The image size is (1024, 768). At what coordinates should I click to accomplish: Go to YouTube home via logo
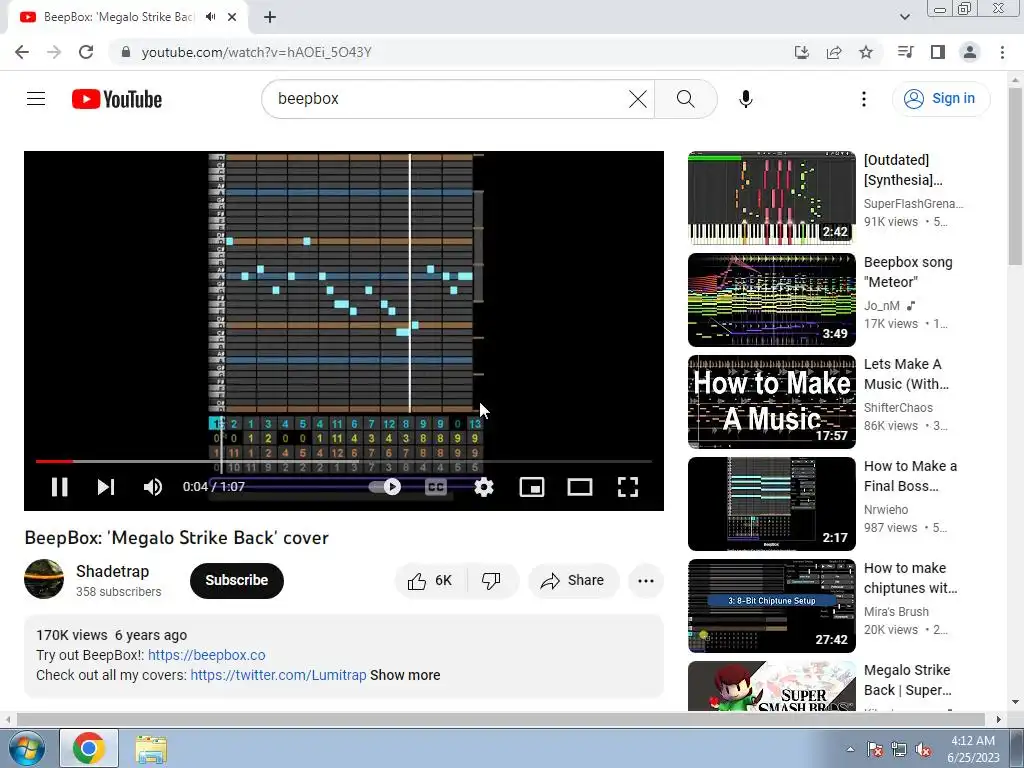[x=117, y=99]
